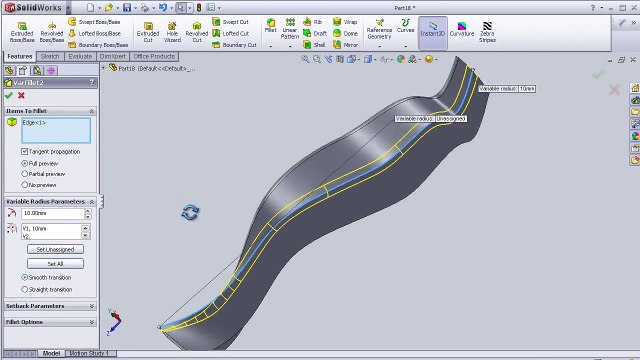Open Motion Study 1 tab
The image size is (640, 360).
[x=89, y=353]
